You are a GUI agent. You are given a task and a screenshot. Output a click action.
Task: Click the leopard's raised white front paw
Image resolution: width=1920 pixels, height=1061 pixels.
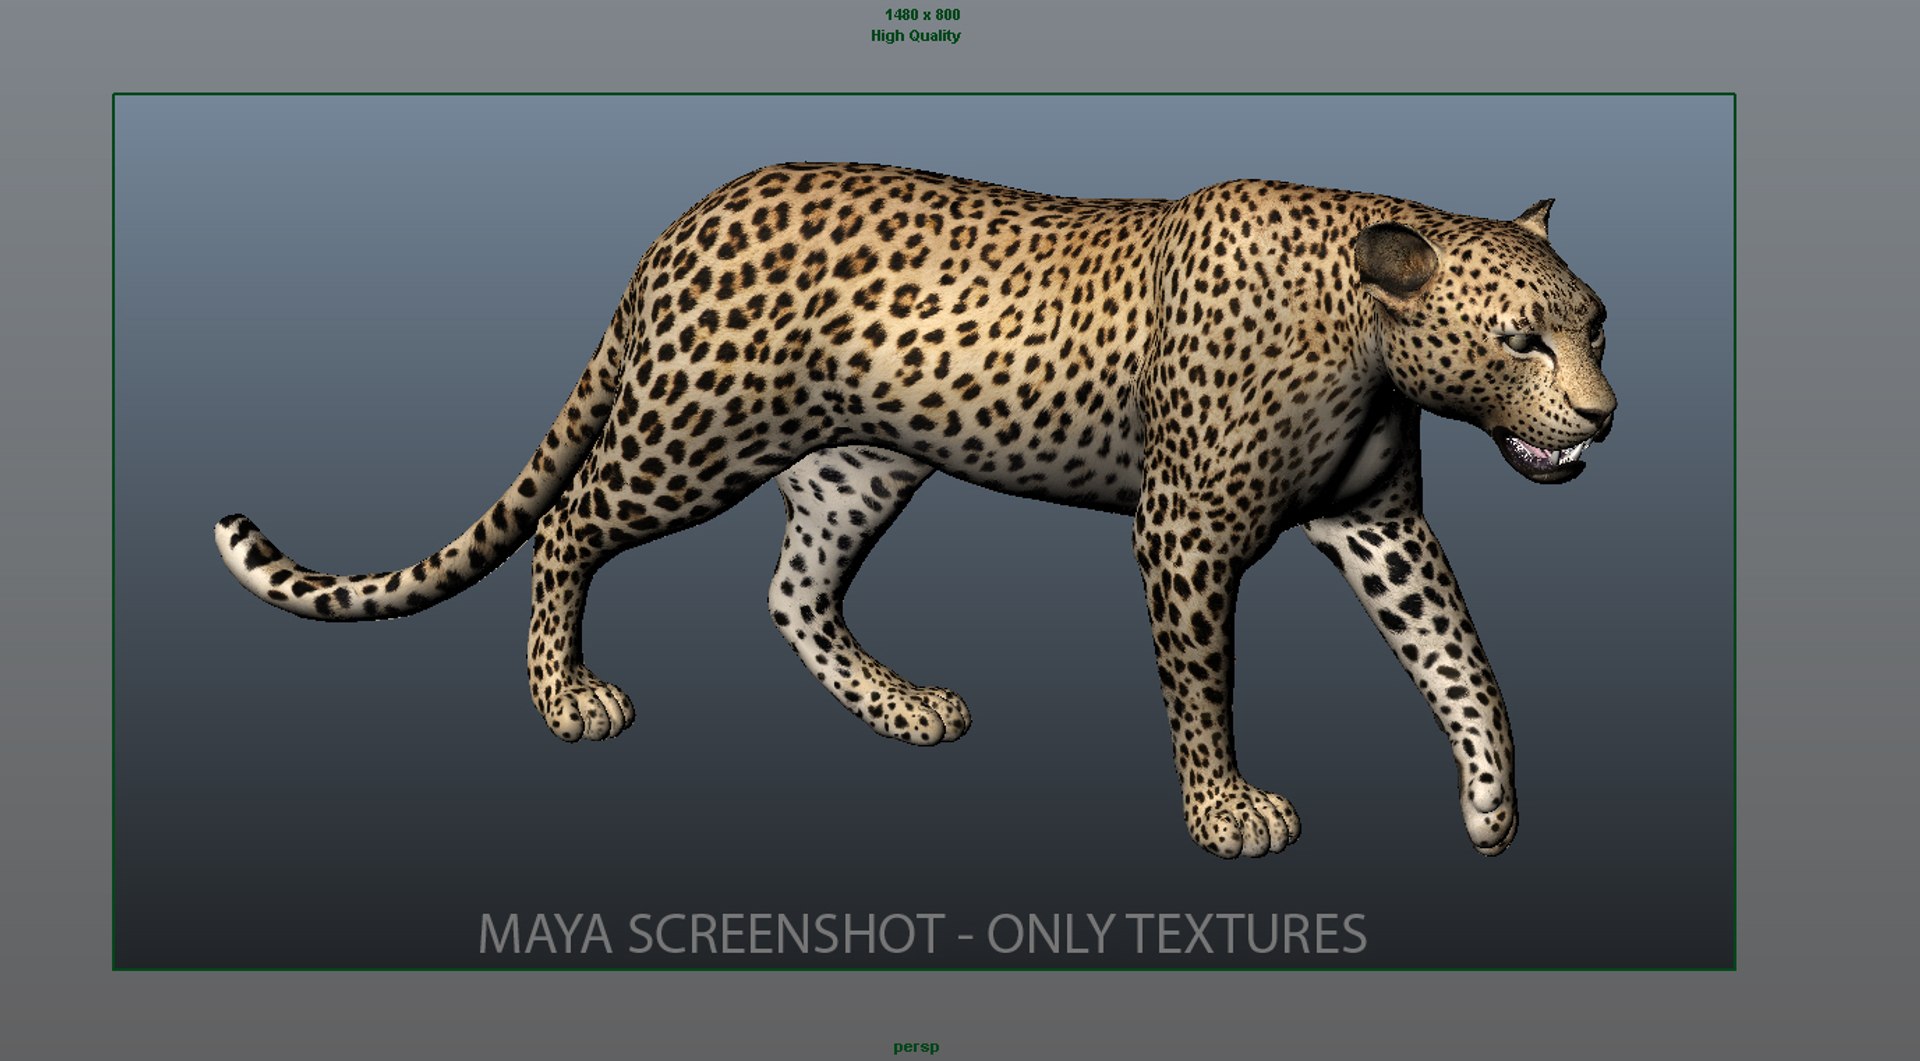pyautogui.click(x=1490, y=810)
